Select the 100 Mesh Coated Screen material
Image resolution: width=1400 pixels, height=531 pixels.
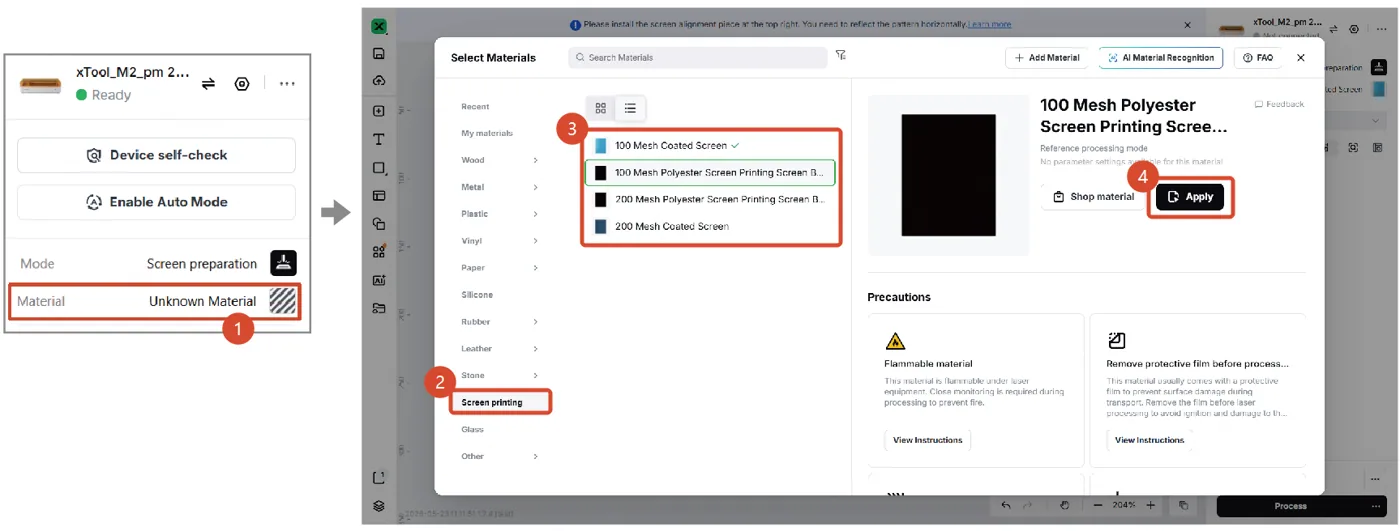click(x=711, y=145)
